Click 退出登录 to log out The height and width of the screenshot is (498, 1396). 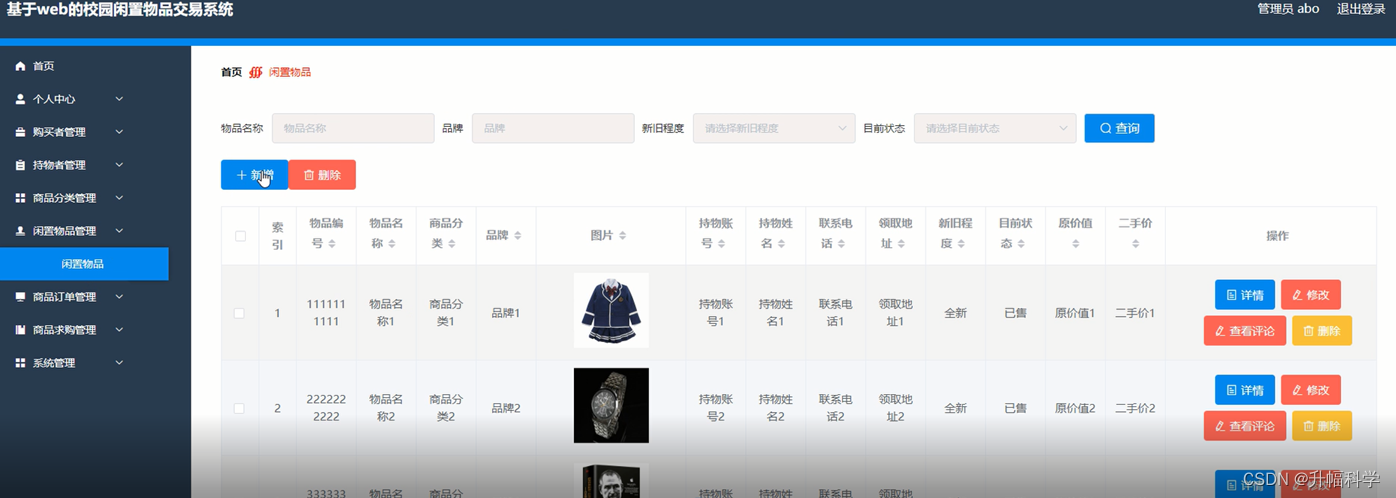coord(1361,9)
